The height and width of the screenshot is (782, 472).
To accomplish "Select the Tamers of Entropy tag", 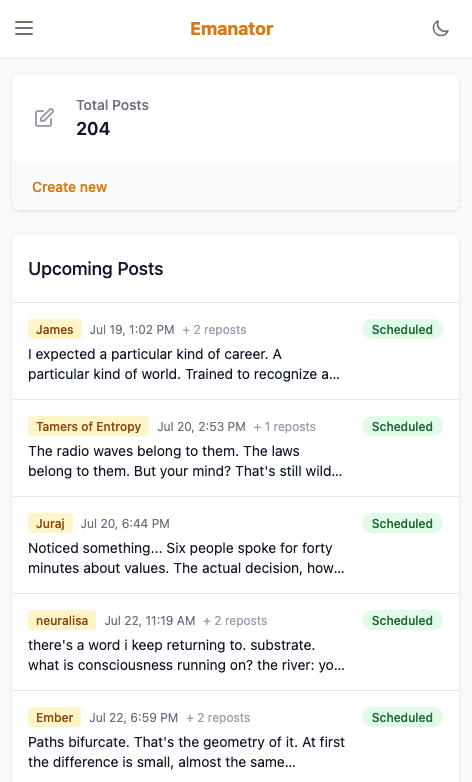I will (x=89, y=426).
